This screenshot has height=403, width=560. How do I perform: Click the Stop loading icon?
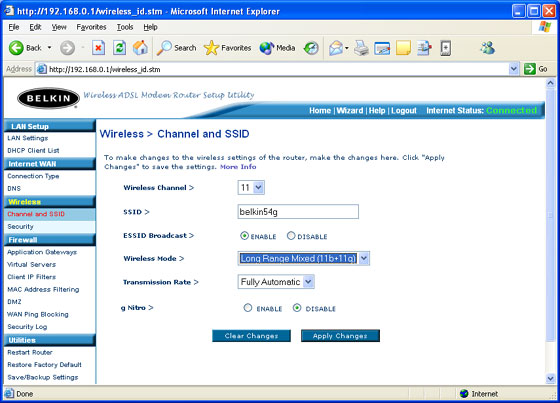tap(99, 48)
